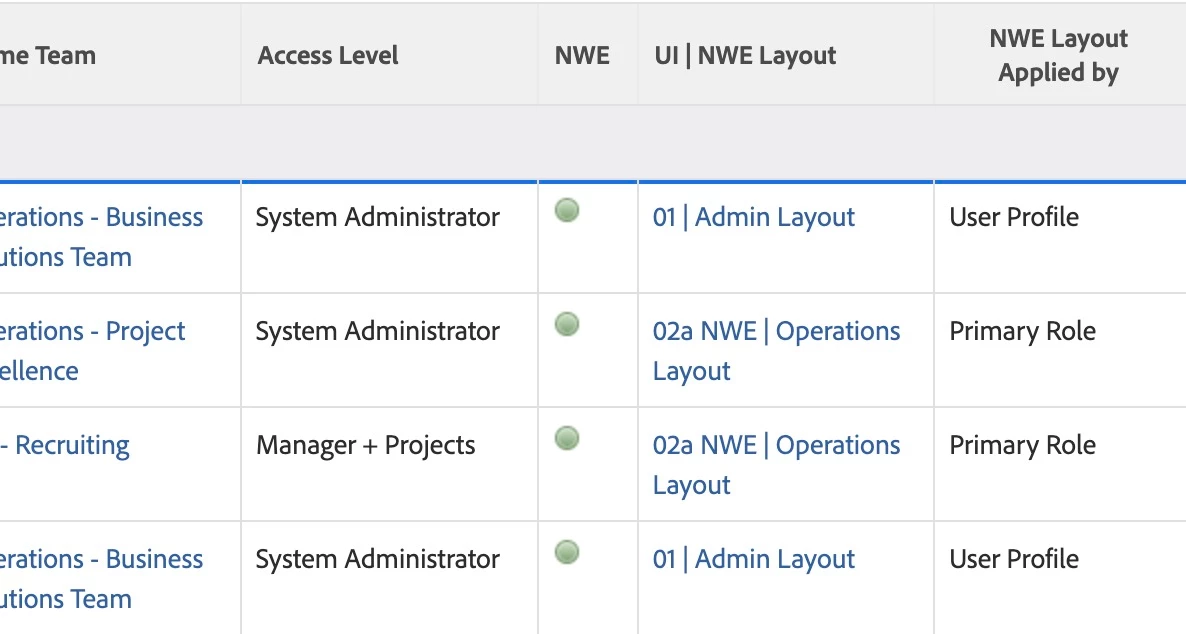Click the Home Team column header
The height and width of the screenshot is (634, 1186).
[50, 55]
